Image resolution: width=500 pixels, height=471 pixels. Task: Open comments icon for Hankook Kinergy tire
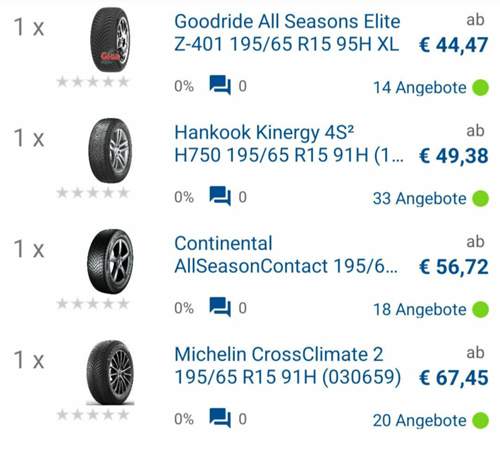click(x=220, y=196)
